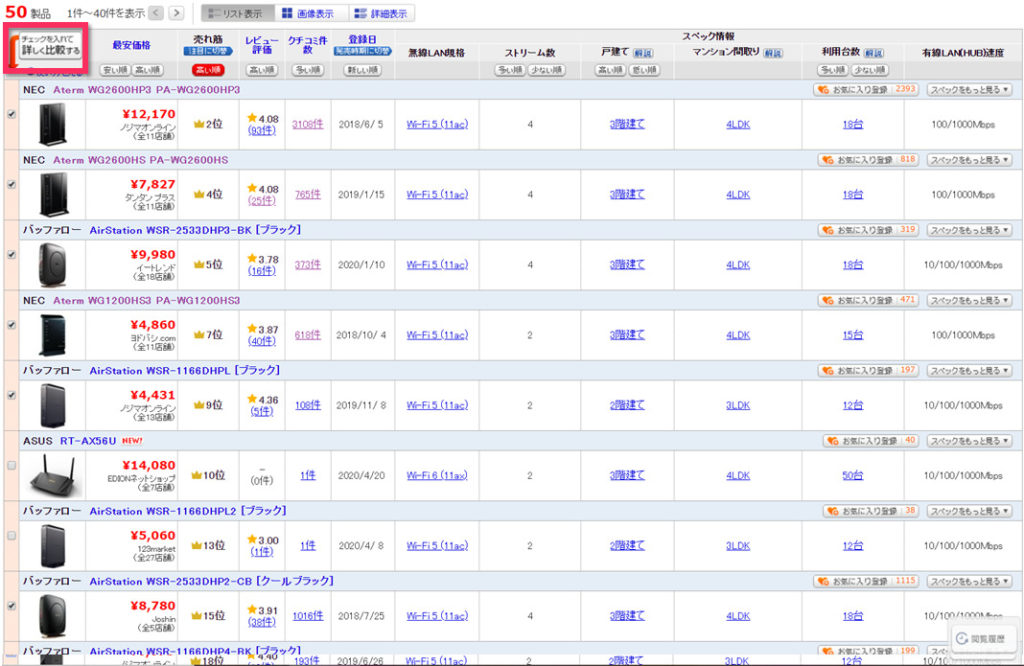Sort クチコミ件数 by 多い順
Viewport: 1024px width, 666px height.
(x=308, y=70)
